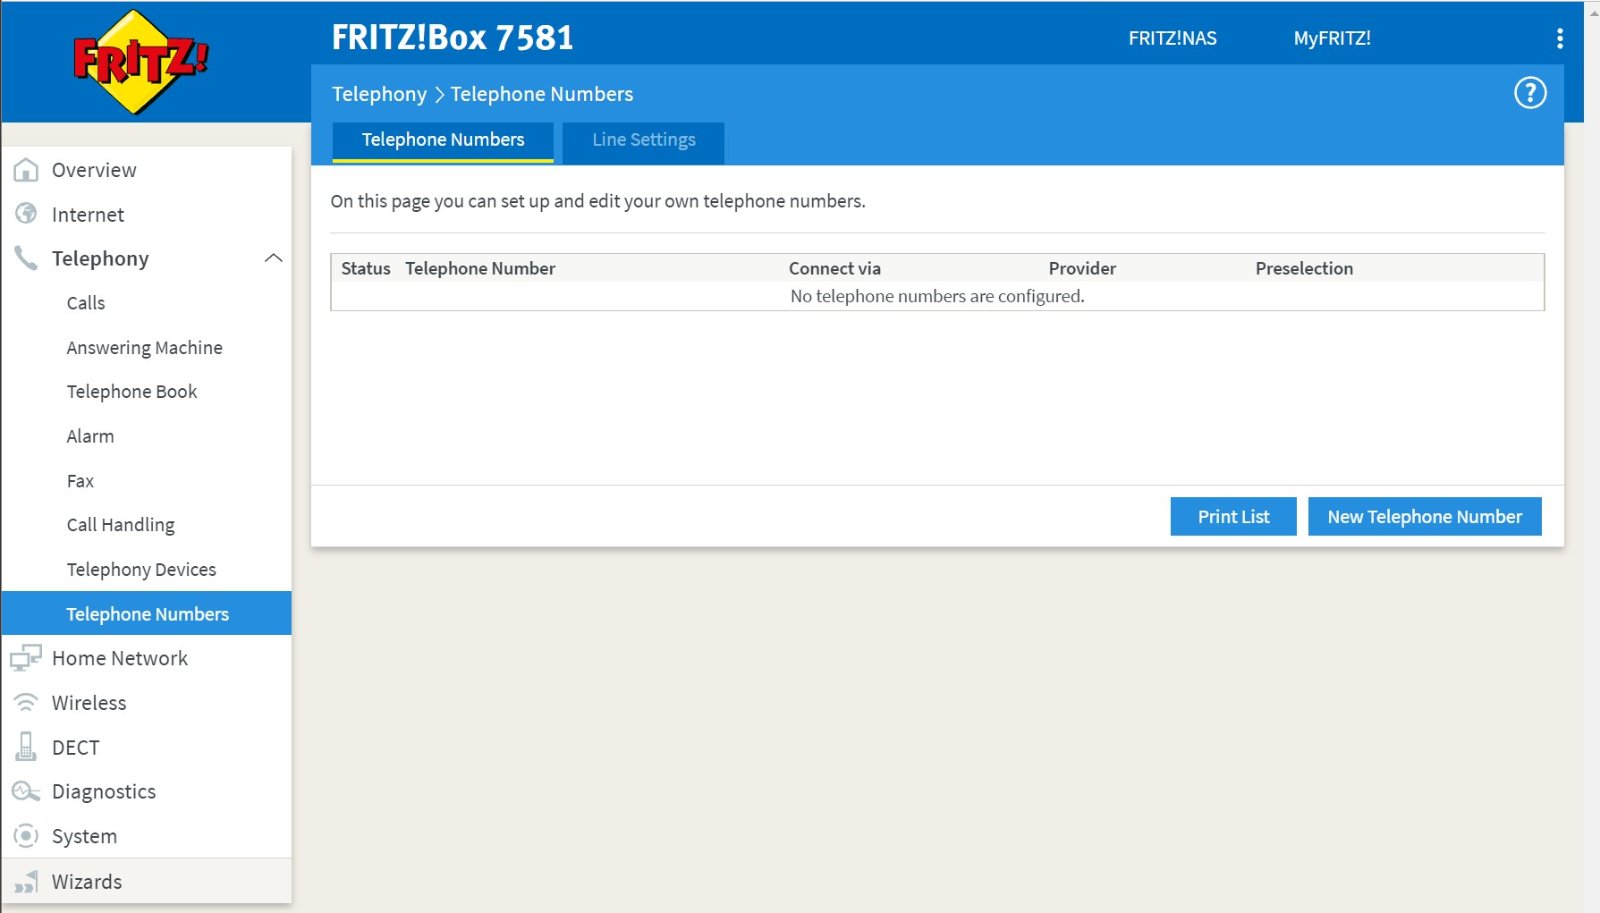
Task: Click the 'No telephone numbers are configured.' message
Action: (937, 296)
